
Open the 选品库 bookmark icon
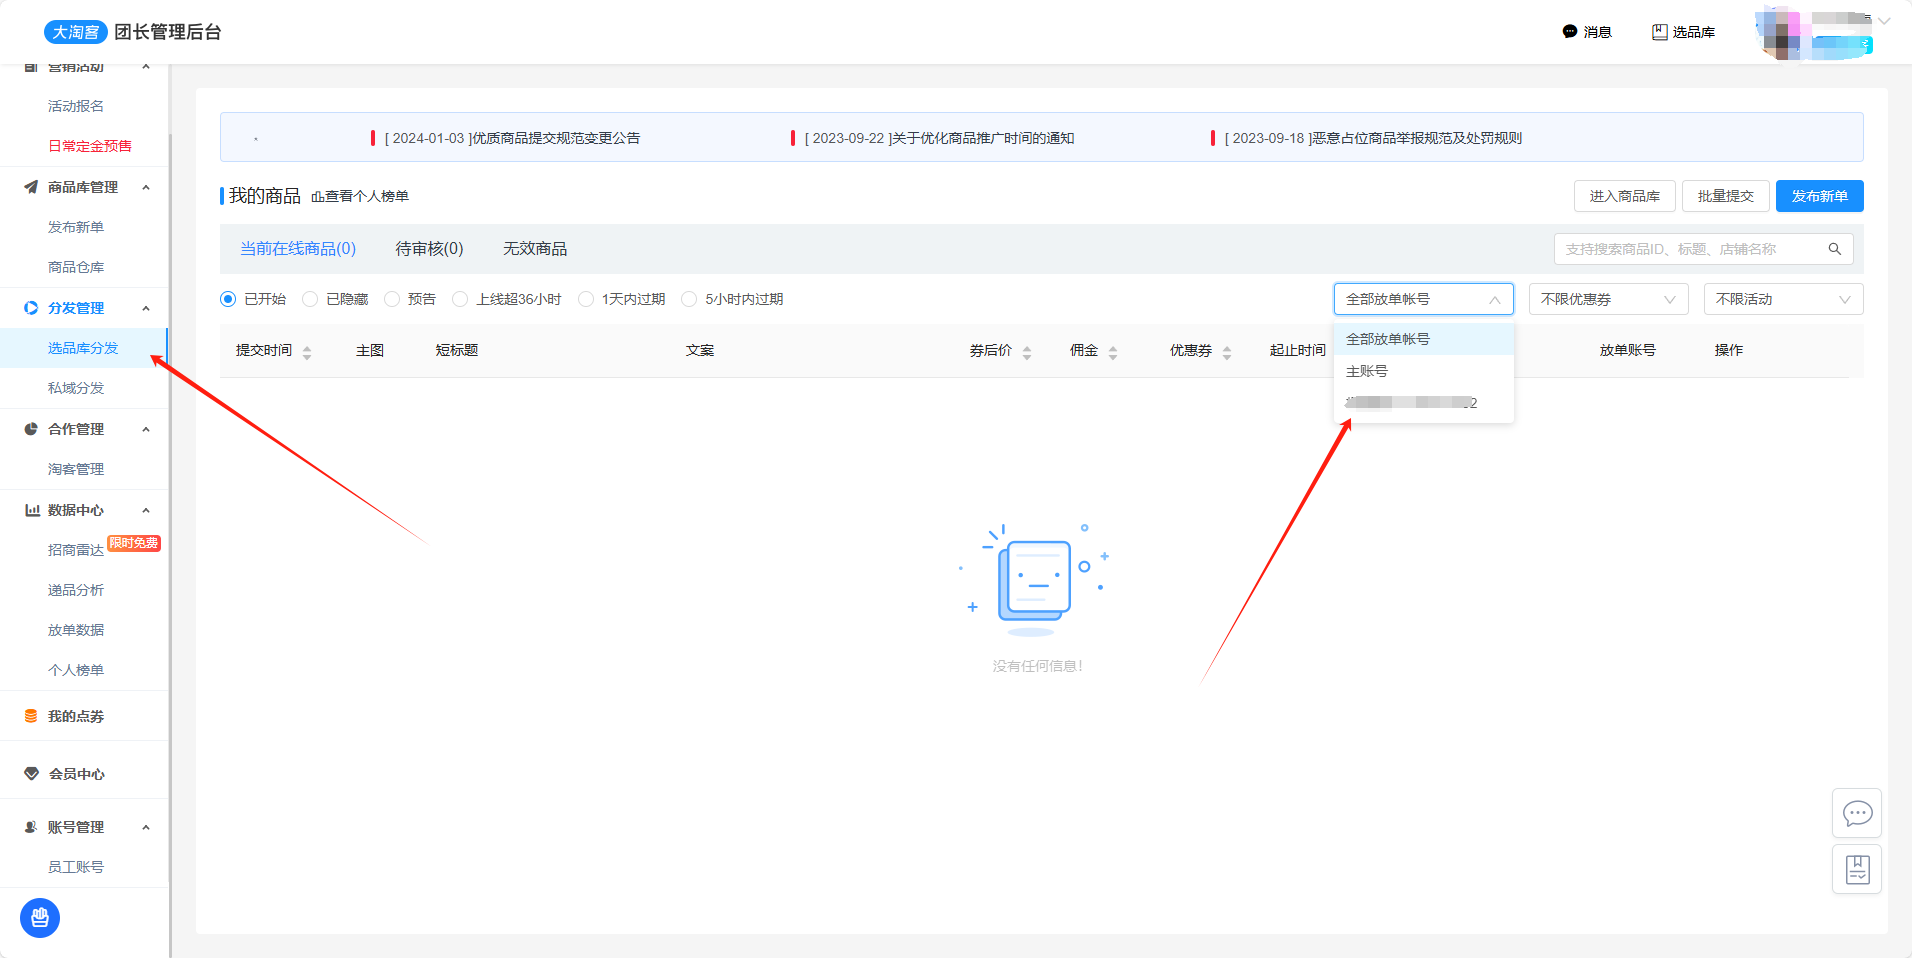tap(1659, 32)
